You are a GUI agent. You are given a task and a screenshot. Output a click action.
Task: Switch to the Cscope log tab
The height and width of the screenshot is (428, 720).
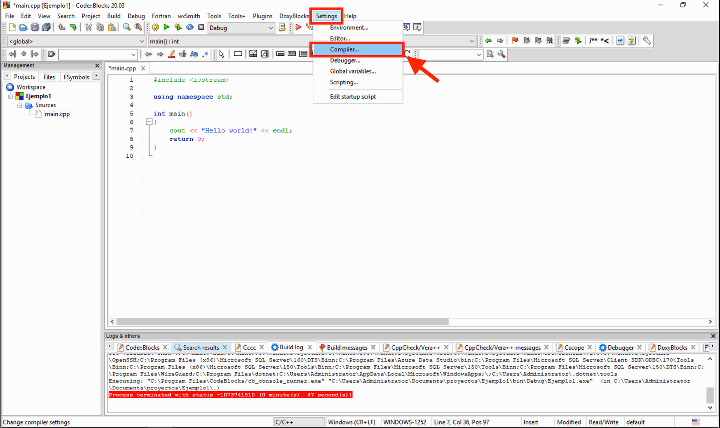coord(574,348)
